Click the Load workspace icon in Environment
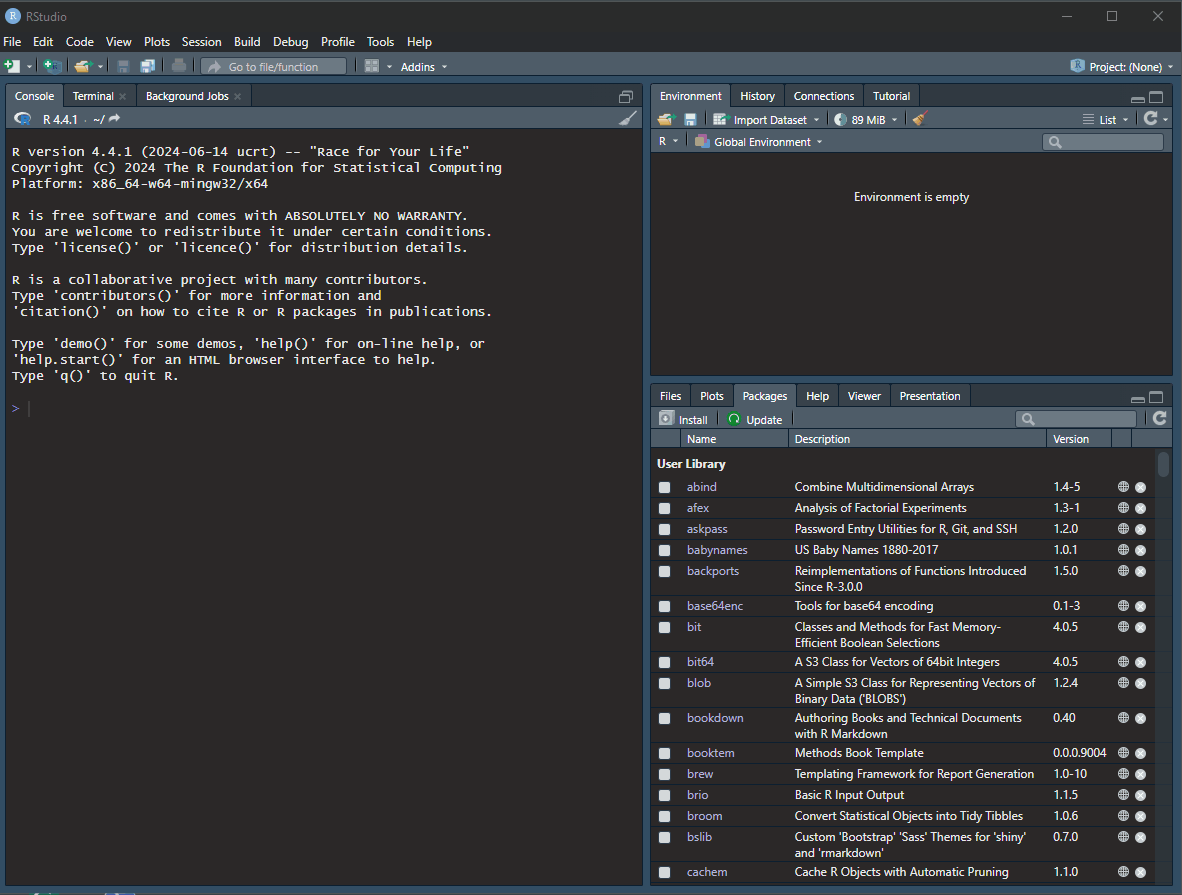Image resolution: width=1182 pixels, height=895 pixels. pyautogui.click(x=665, y=119)
